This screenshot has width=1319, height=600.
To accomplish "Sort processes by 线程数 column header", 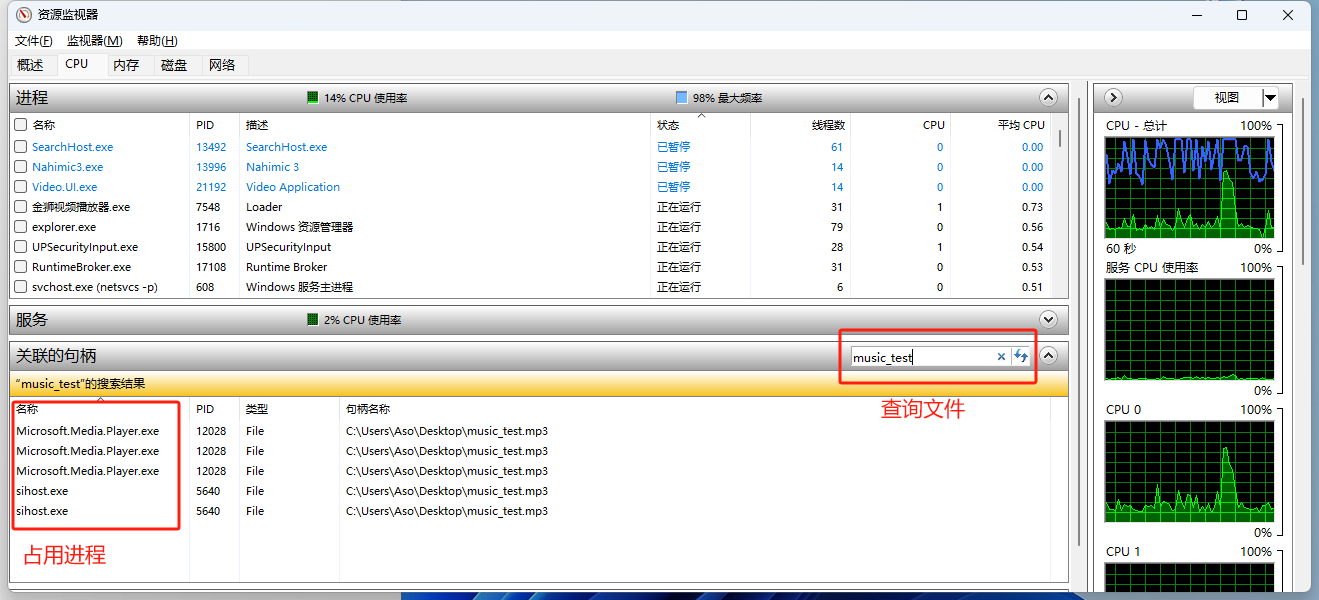I will [800, 125].
